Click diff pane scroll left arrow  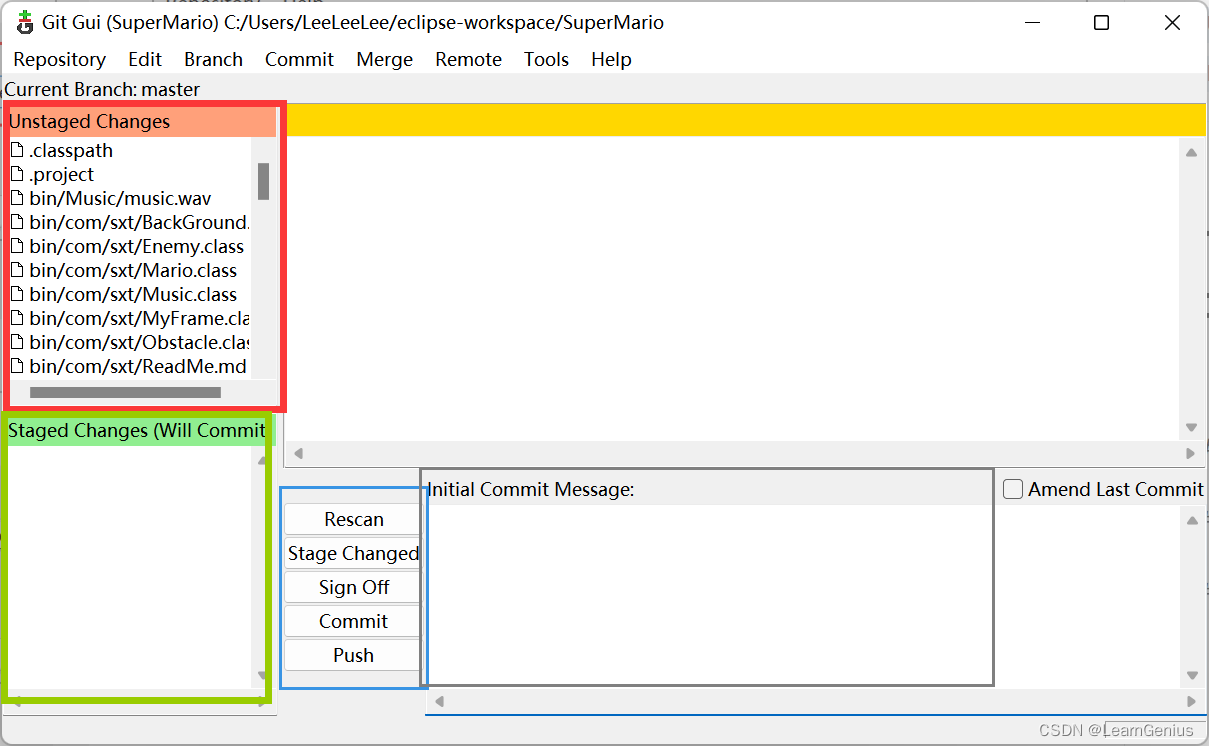pyautogui.click(x=297, y=453)
